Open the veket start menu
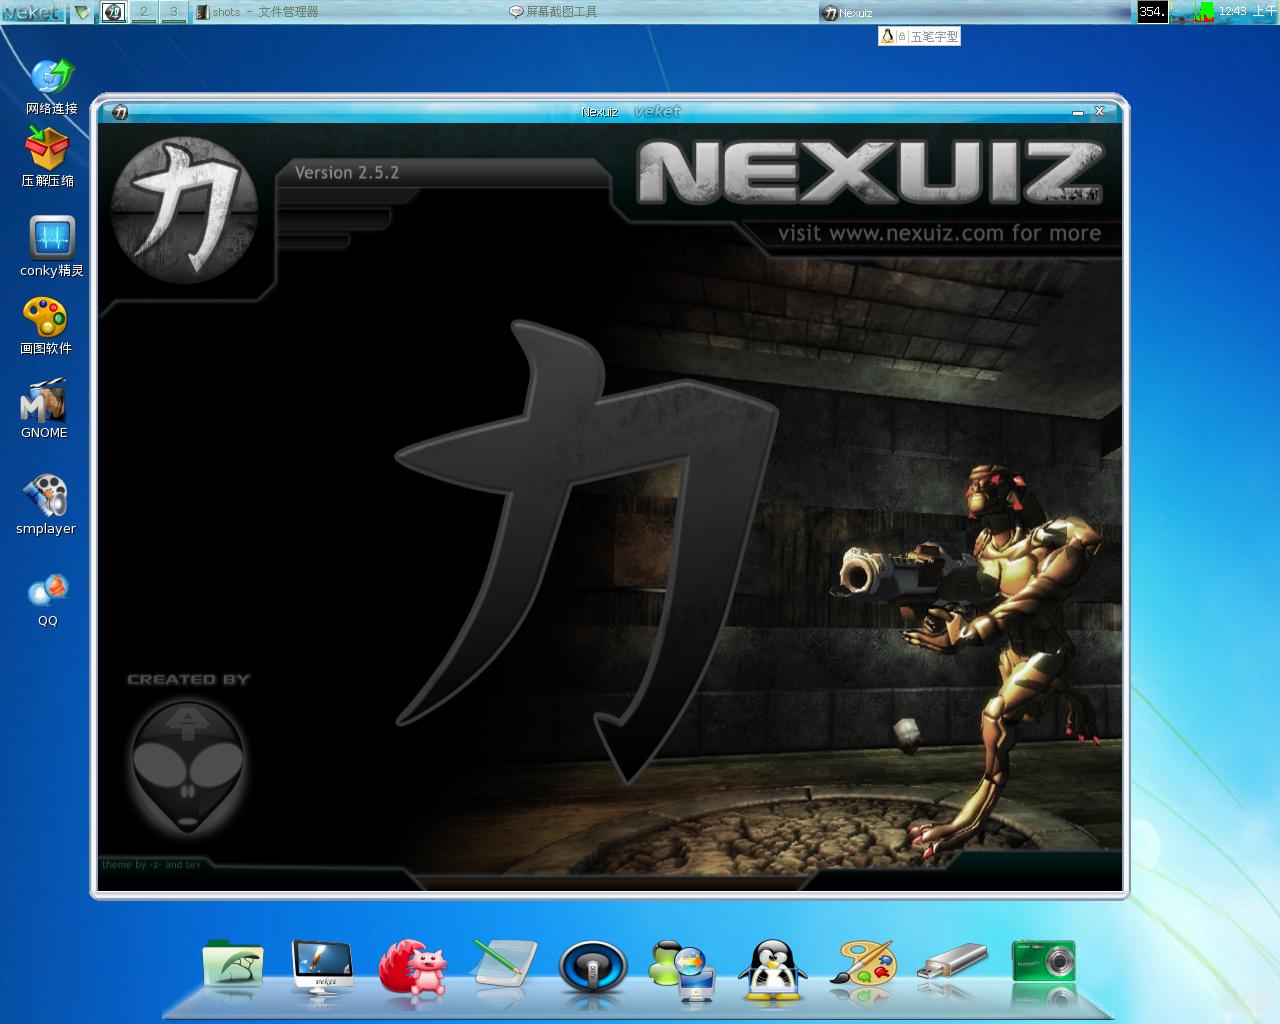Viewport: 1280px width, 1024px height. tap(34, 12)
